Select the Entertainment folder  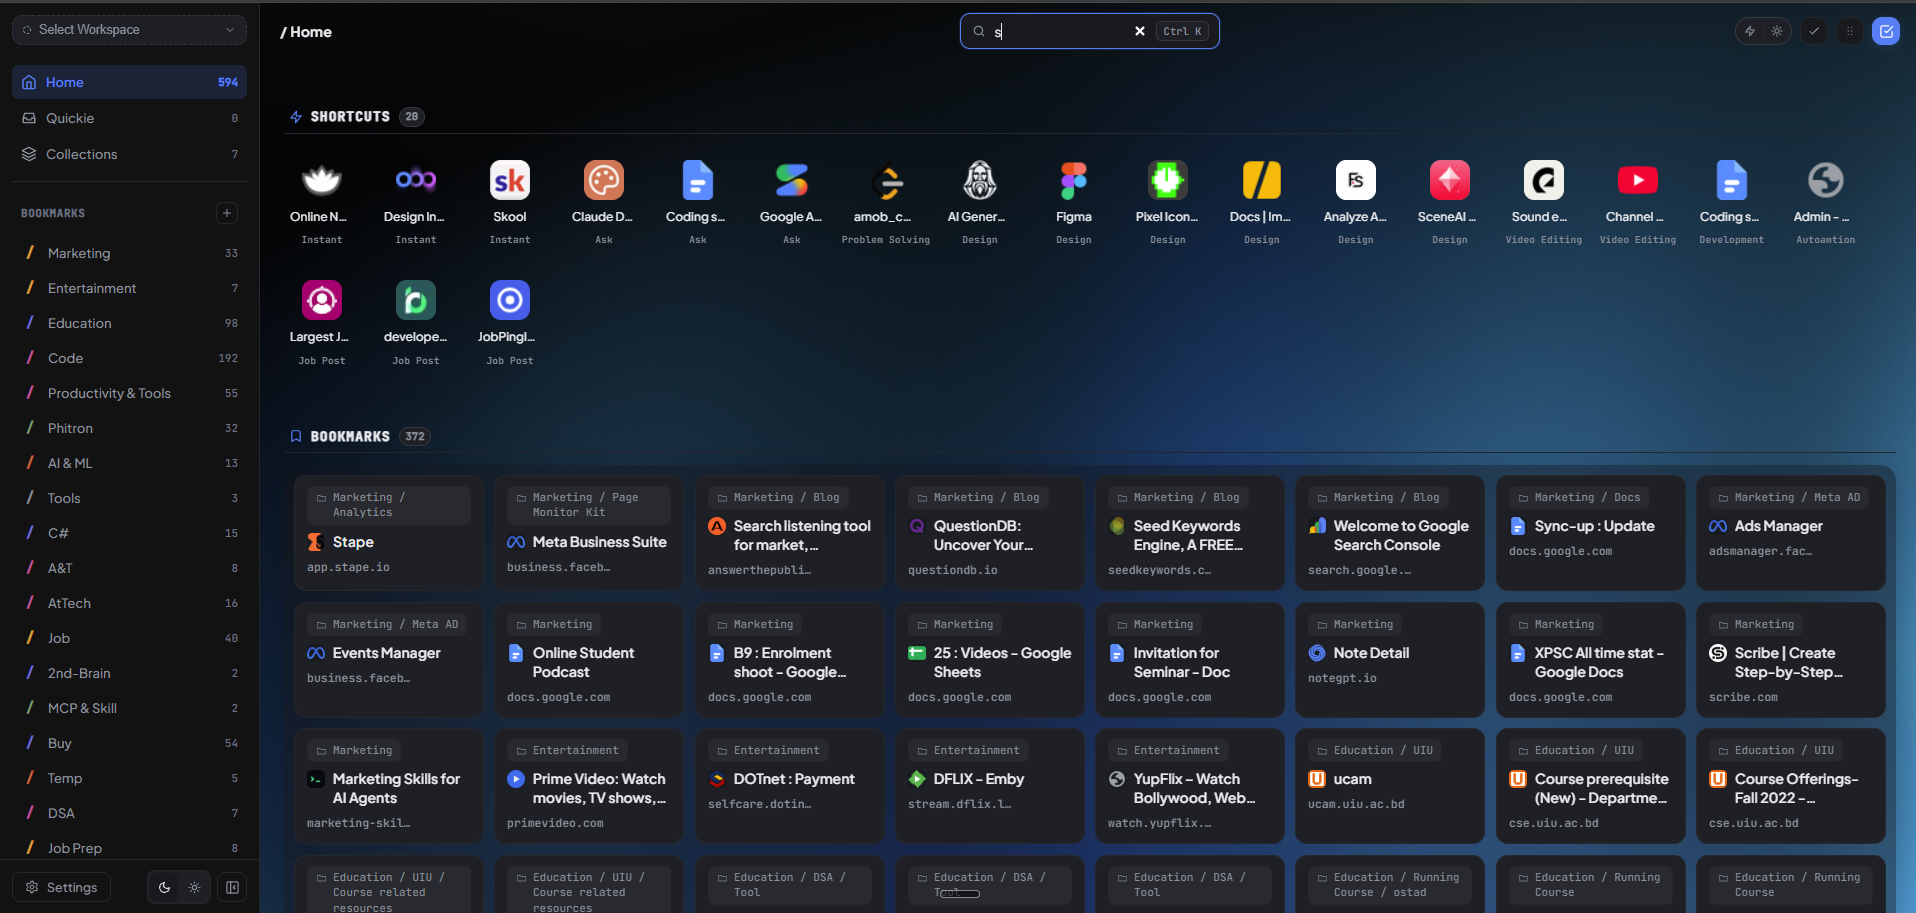pos(129,288)
